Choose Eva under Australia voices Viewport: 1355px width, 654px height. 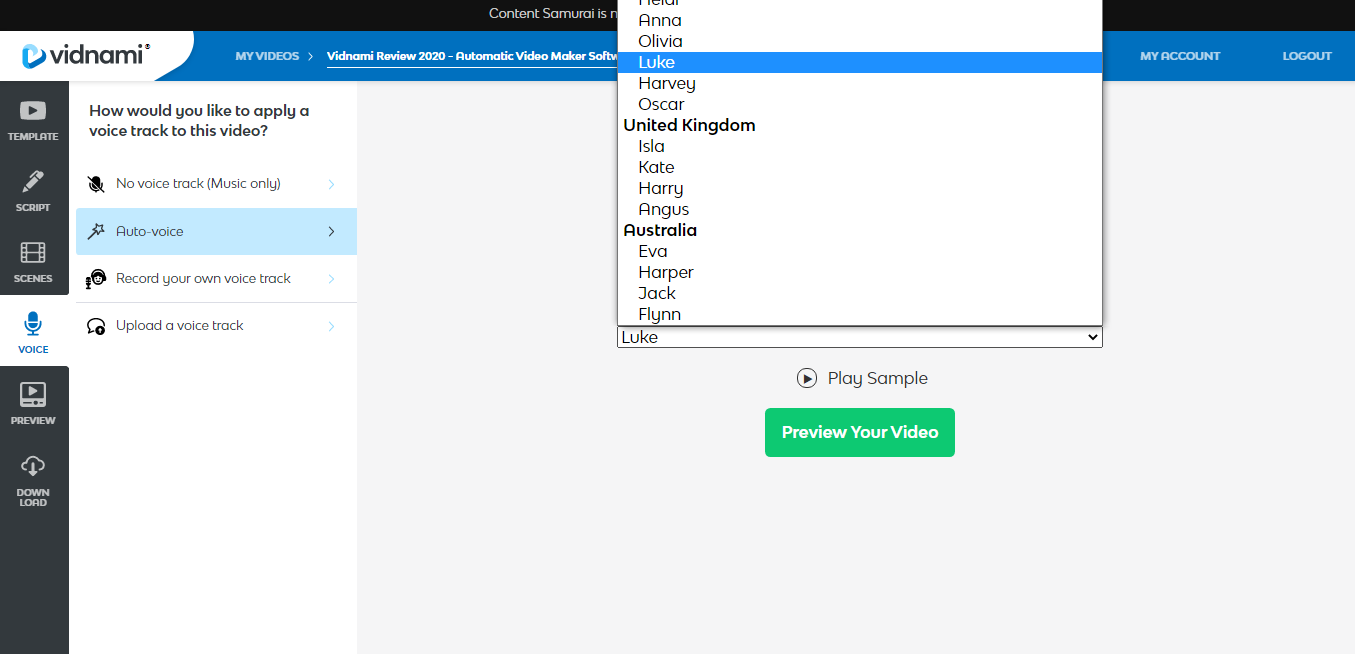(x=653, y=252)
